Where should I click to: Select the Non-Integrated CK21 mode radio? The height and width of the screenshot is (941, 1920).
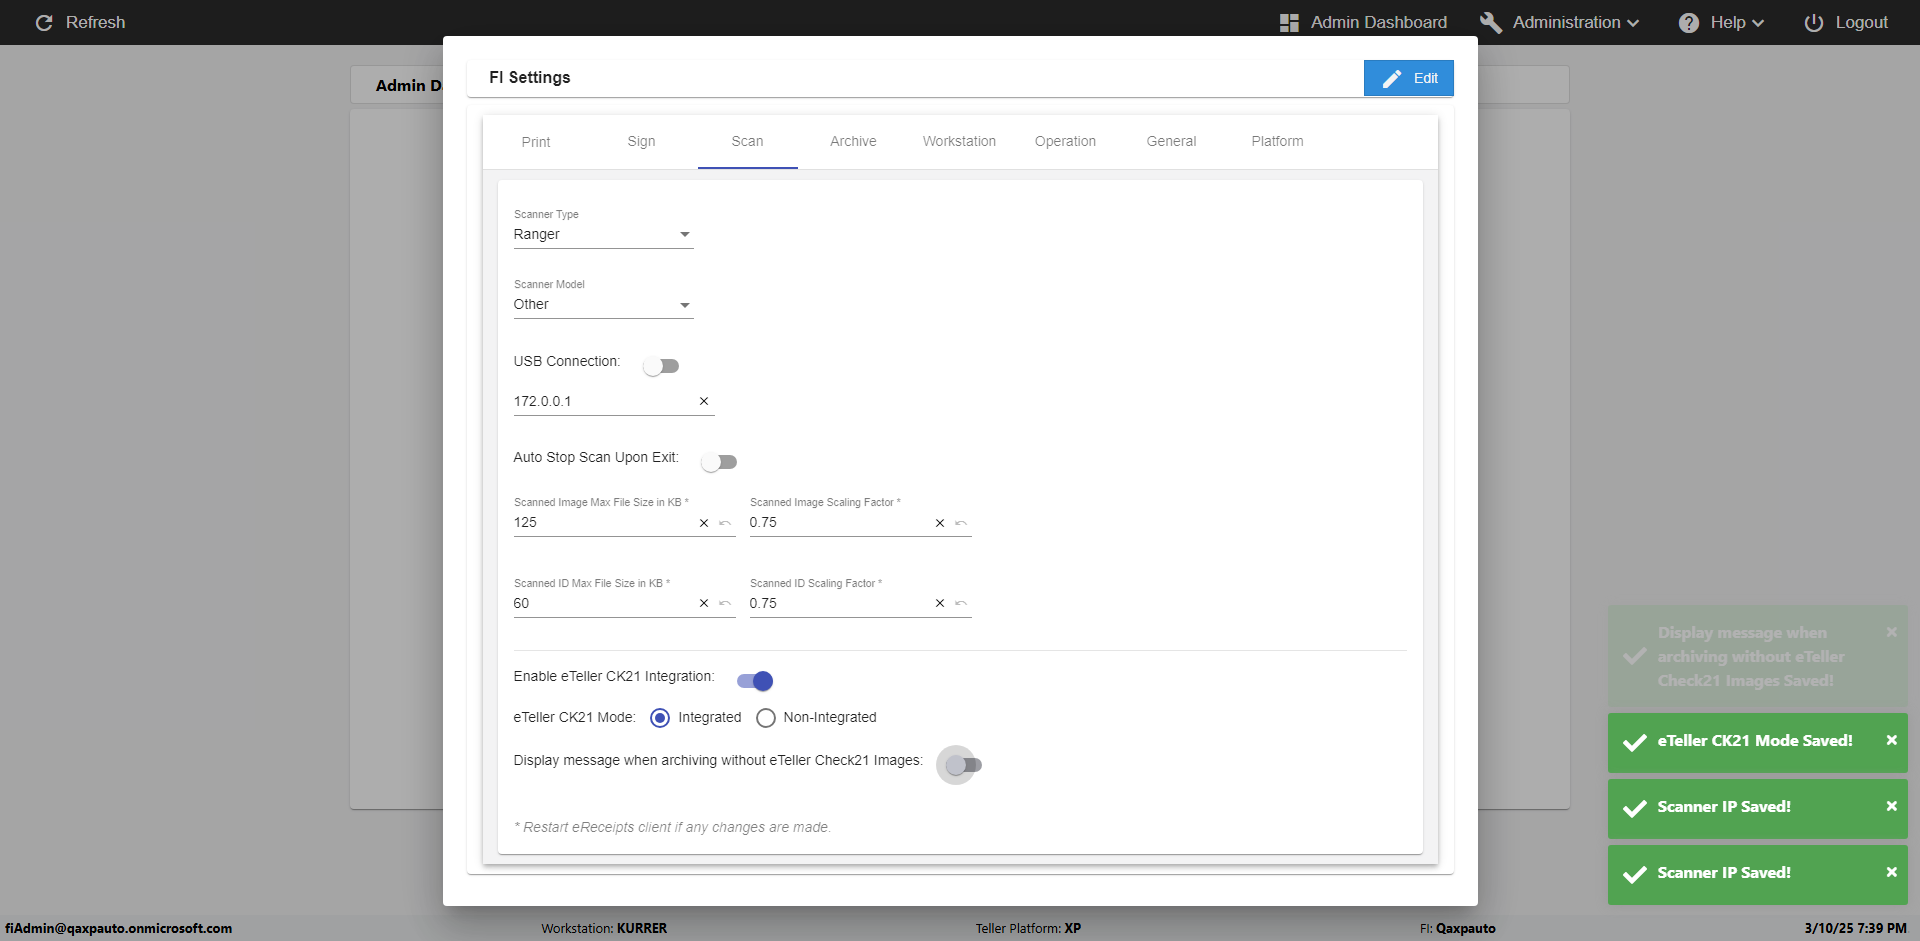click(x=766, y=718)
